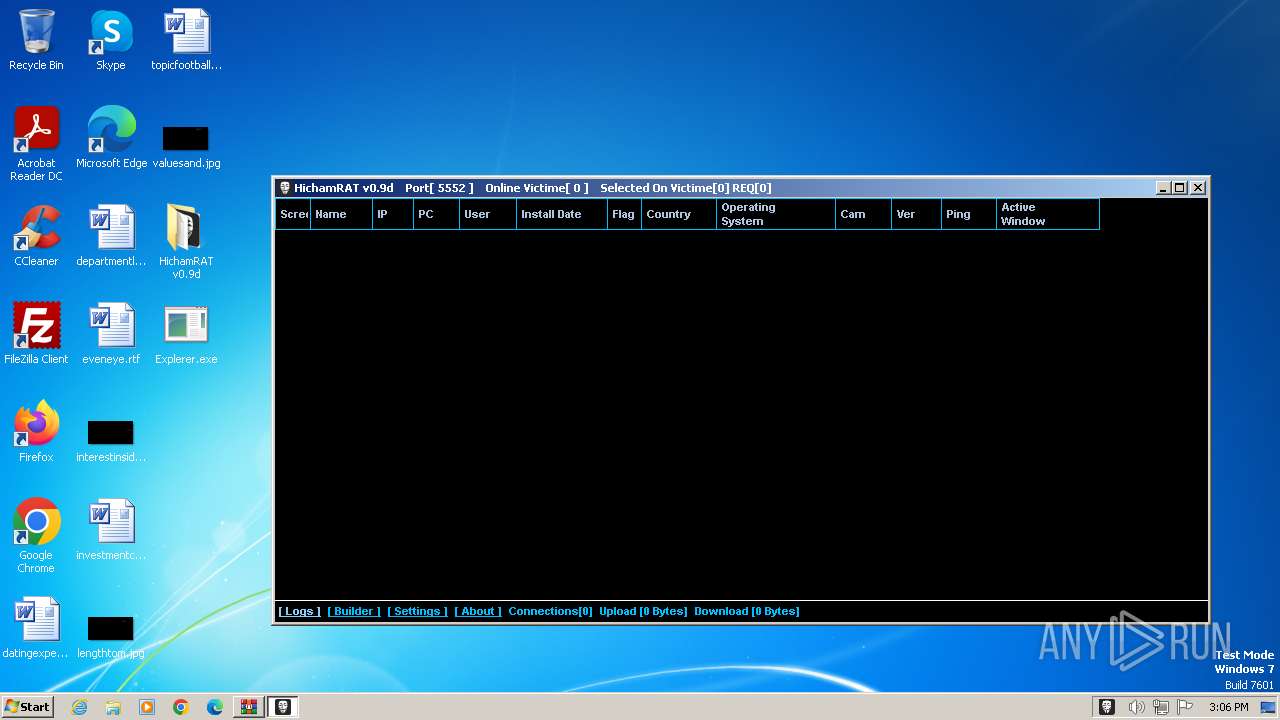Click the Country column header
The height and width of the screenshot is (720, 1280).
point(678,214)
